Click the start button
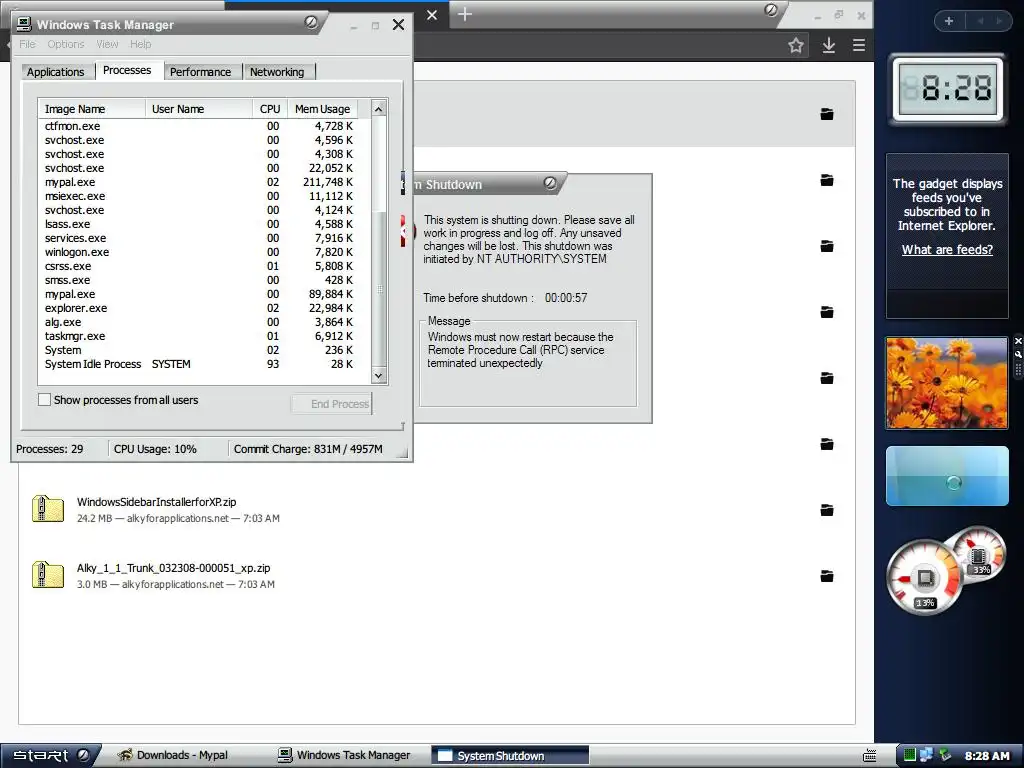1024x768 pixels. (x=50, y=756)
